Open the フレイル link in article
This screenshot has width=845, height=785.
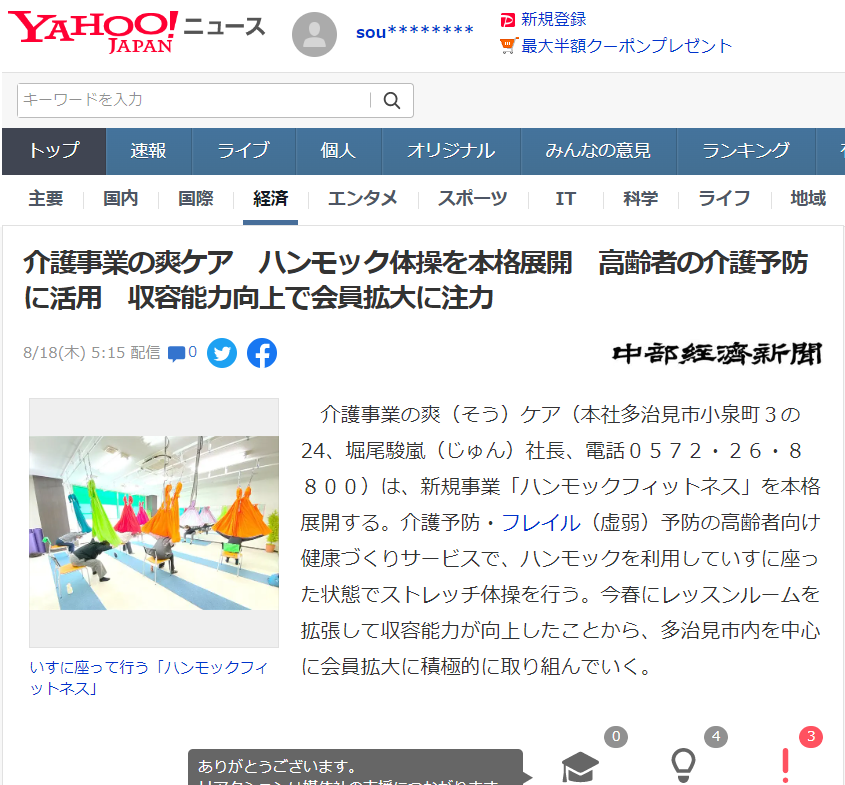pyautogui.click(x=541, y=522)
